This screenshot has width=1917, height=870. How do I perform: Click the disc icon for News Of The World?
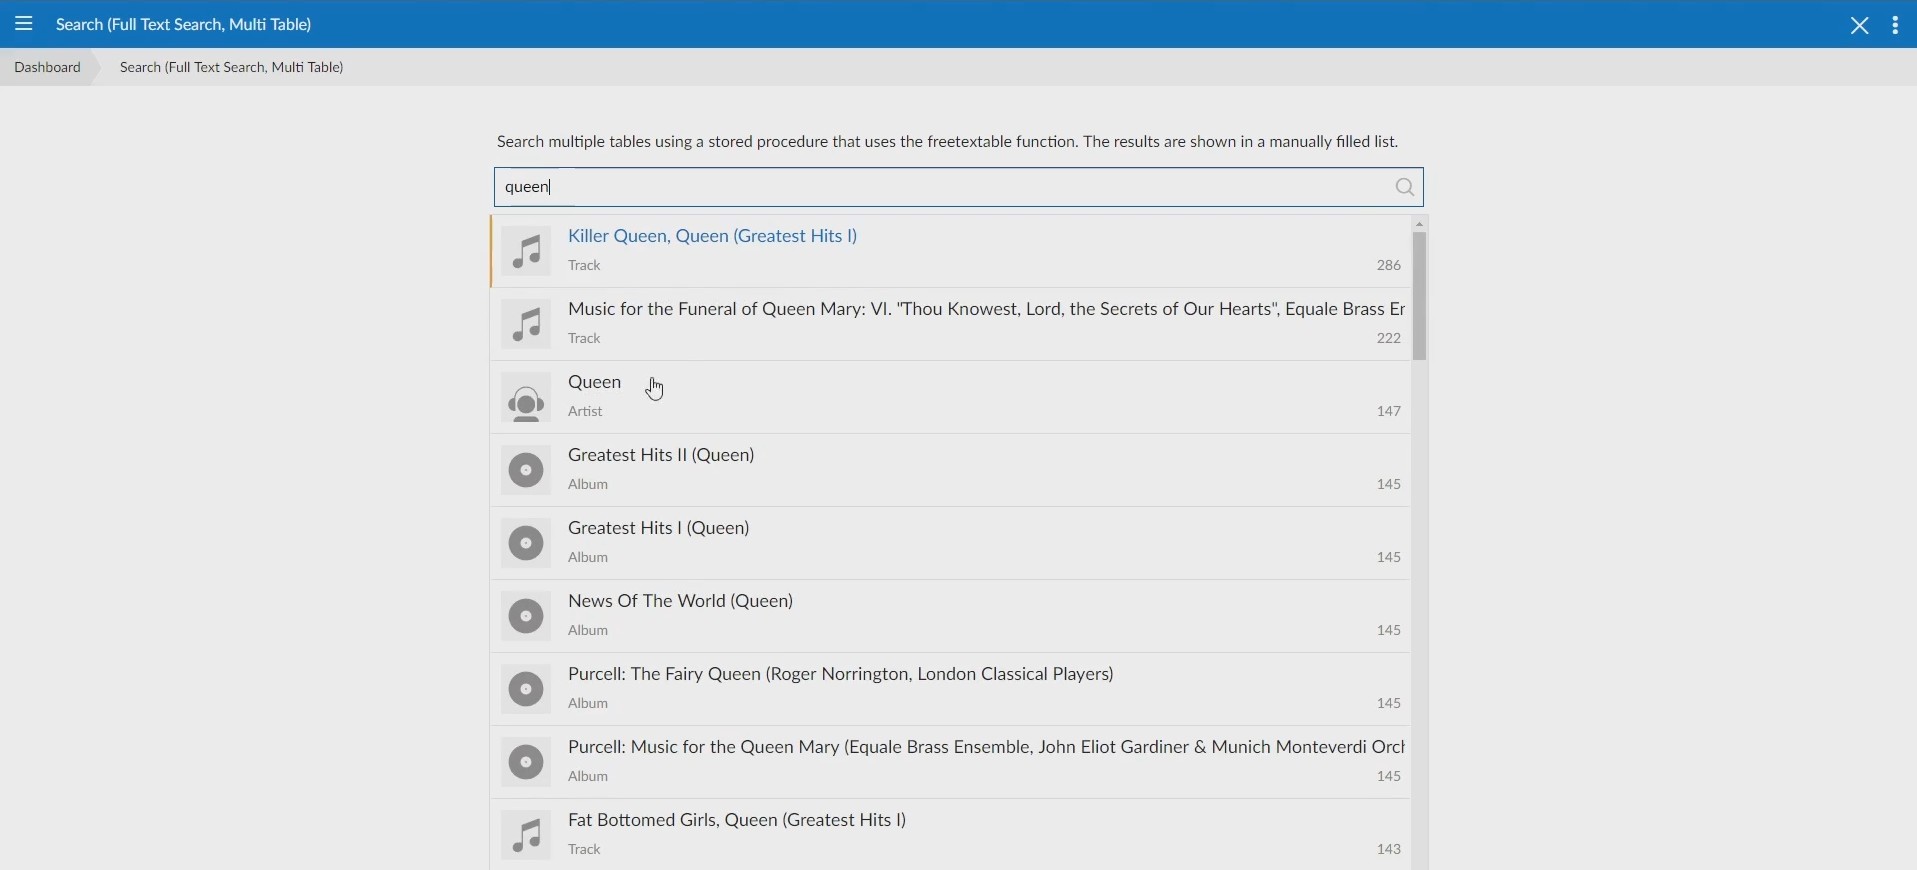pyautogui.click(x=526, y=617)
